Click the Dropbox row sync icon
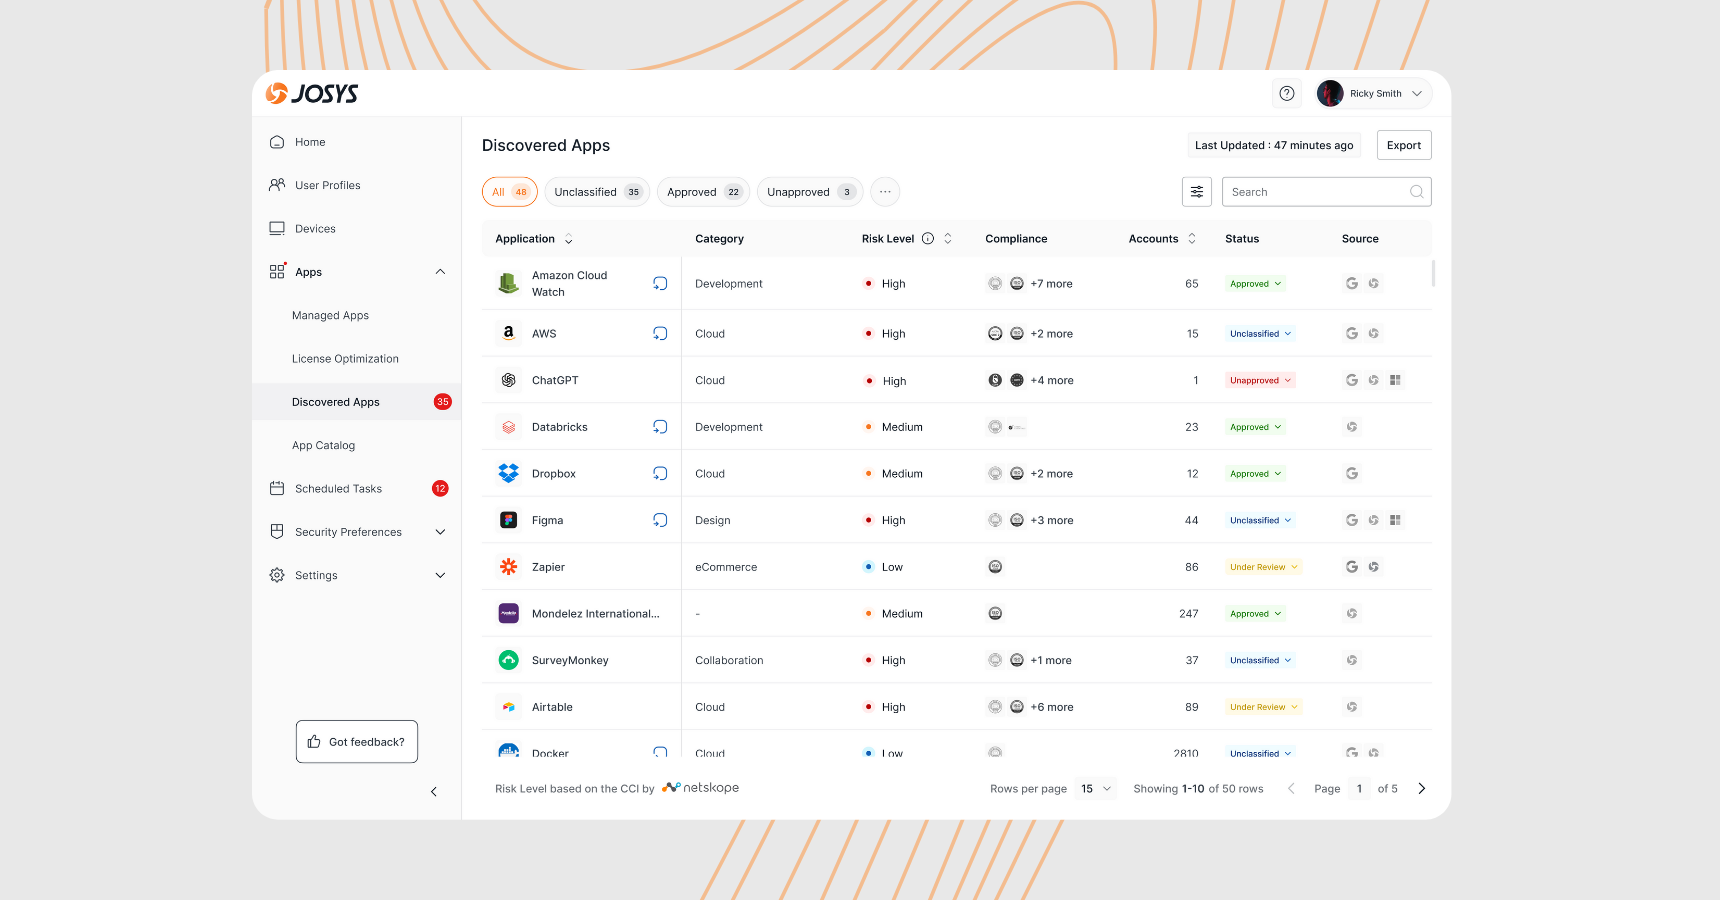This screenshot has width=1720, height=900. coord(660,474)
